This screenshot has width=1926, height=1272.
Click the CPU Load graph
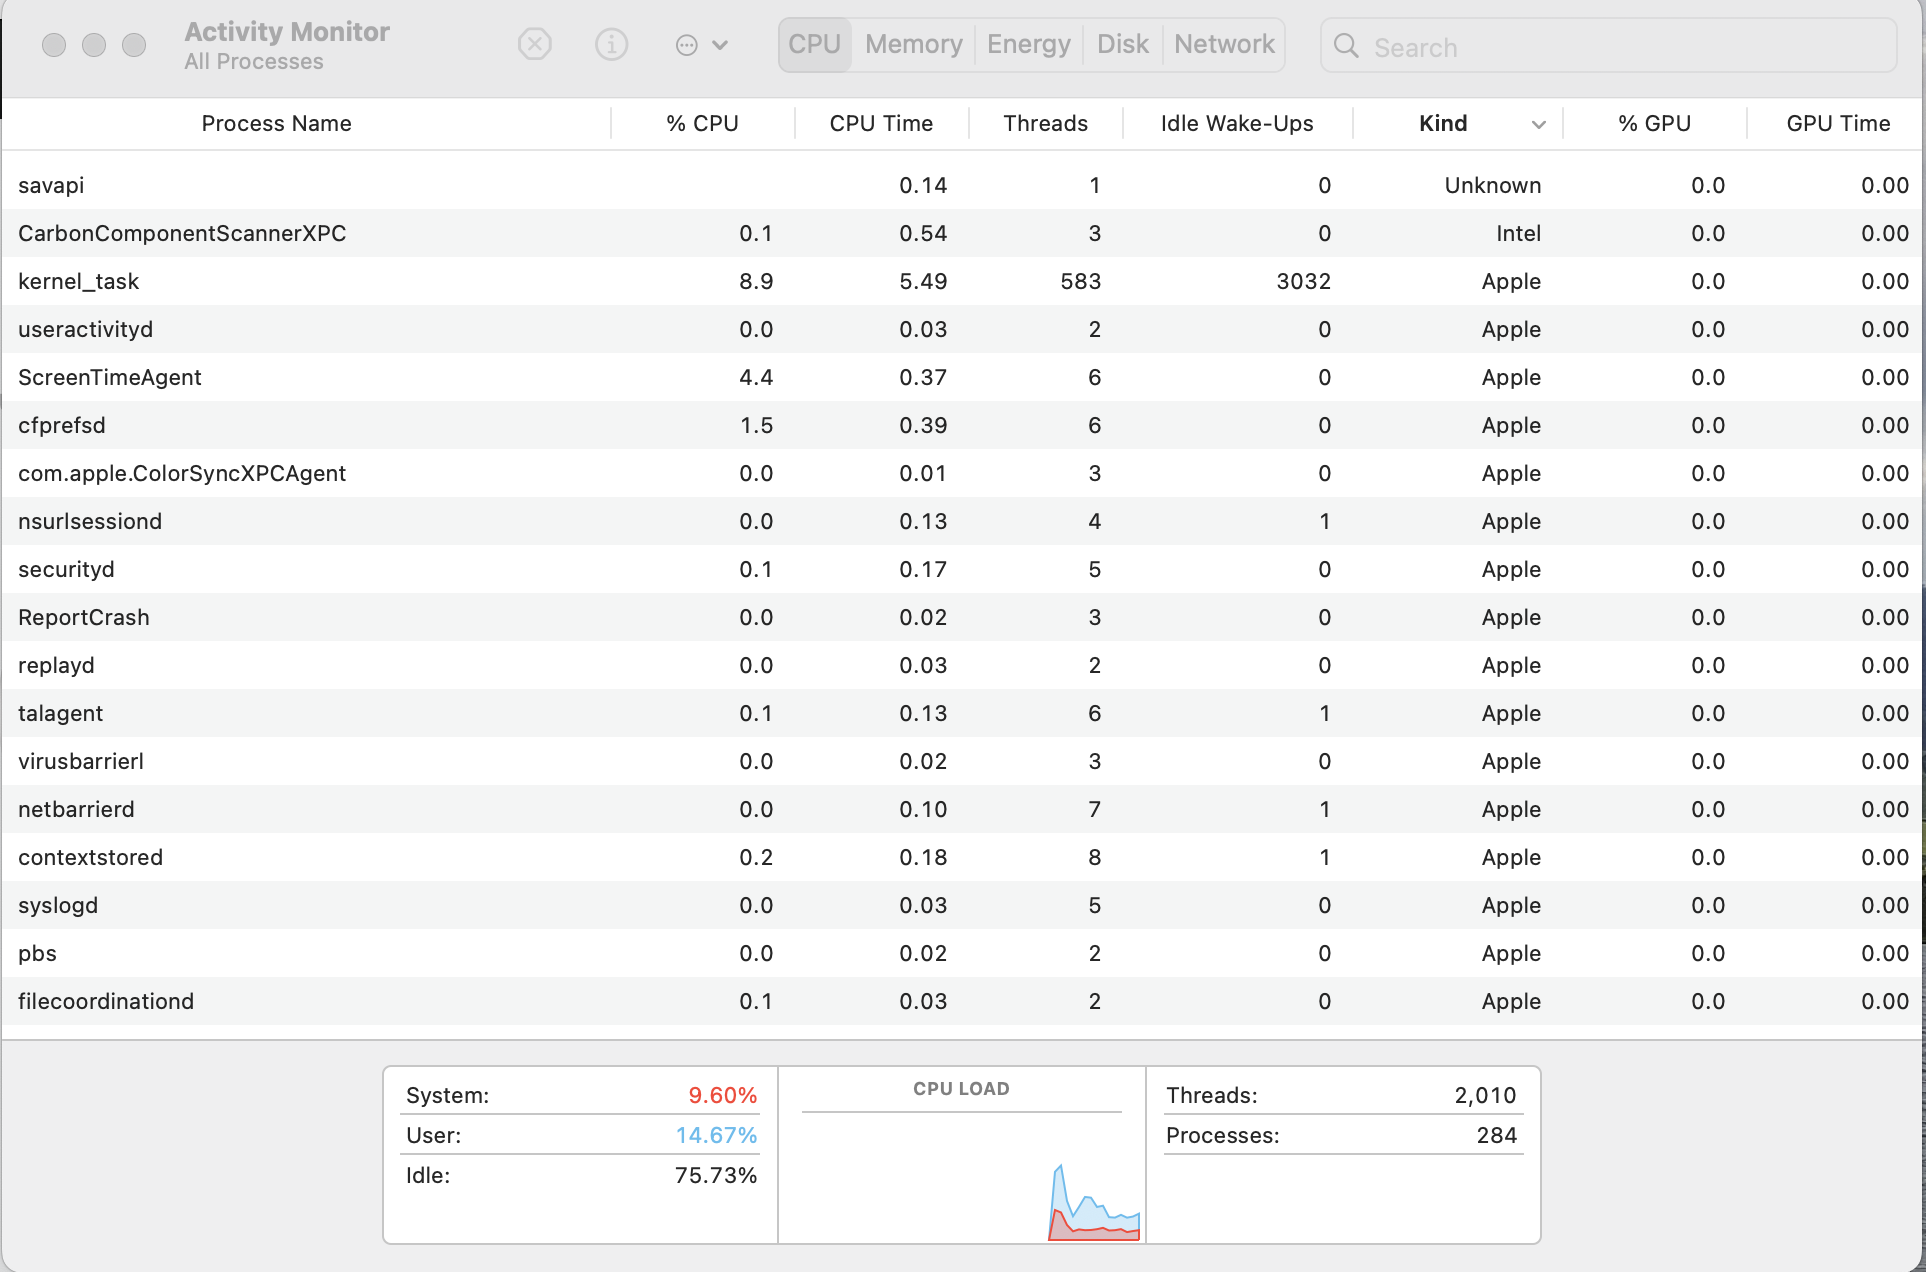pyautogui.click(x=961, y=1175)
